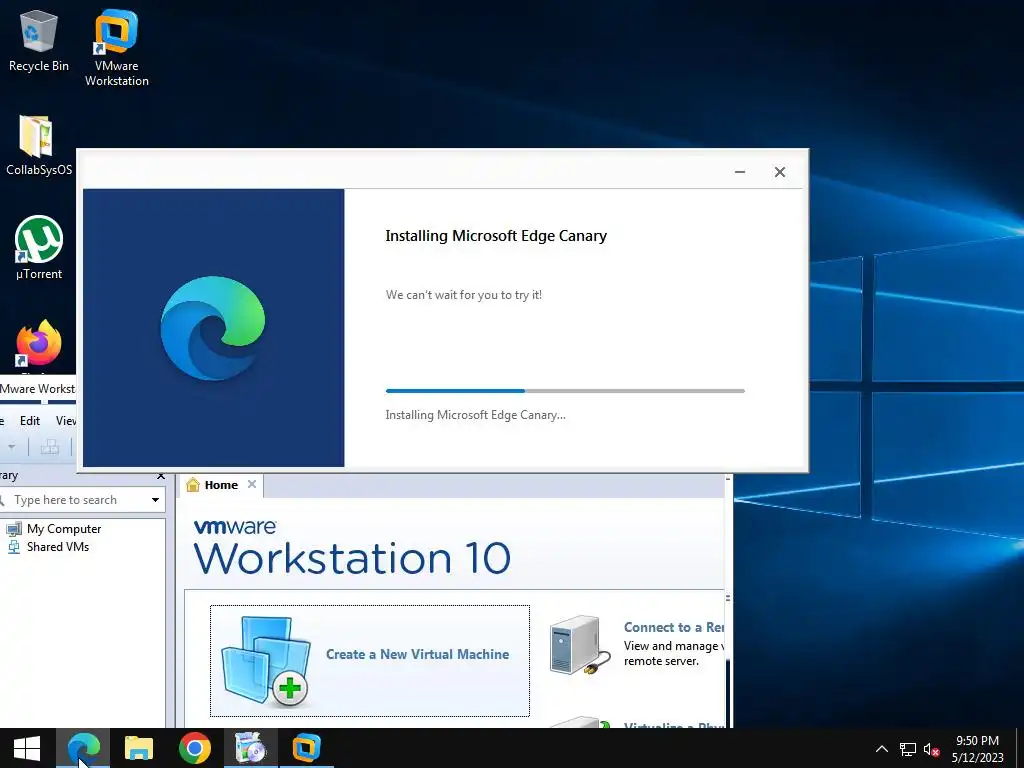Image resolution: width=1024 pixels, height=768 pixels.
Task: Open the VMware toolbar dropdown arrow
Action: pos(11,447)
